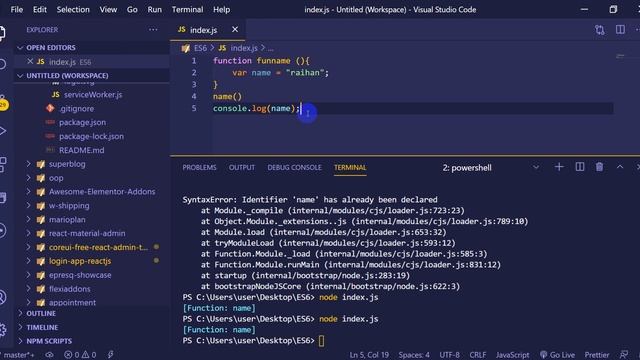Click Go Live in status bar
This screenshot has height=360, width=640.
557,355
